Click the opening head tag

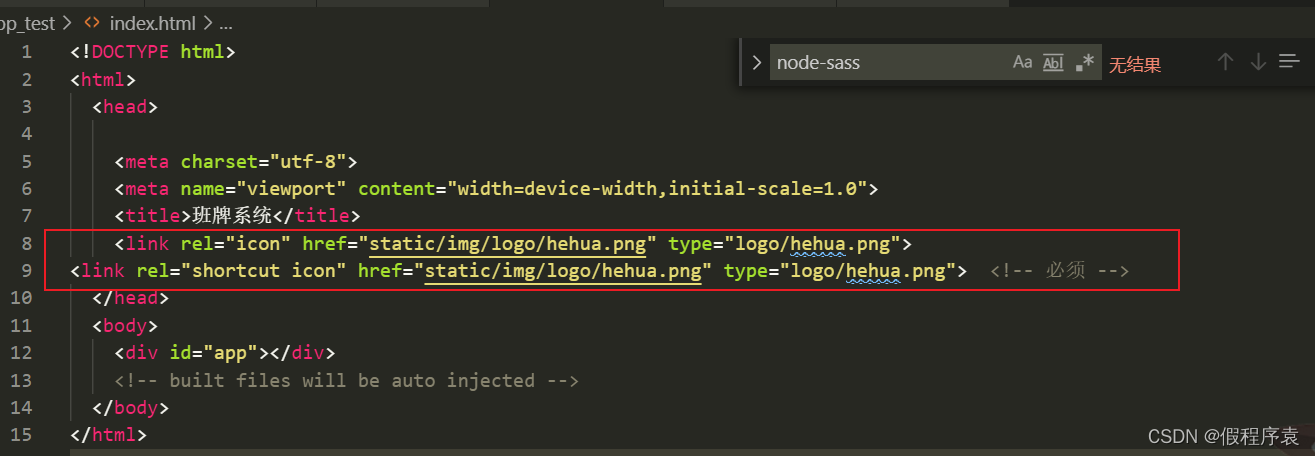coord(125,106)
